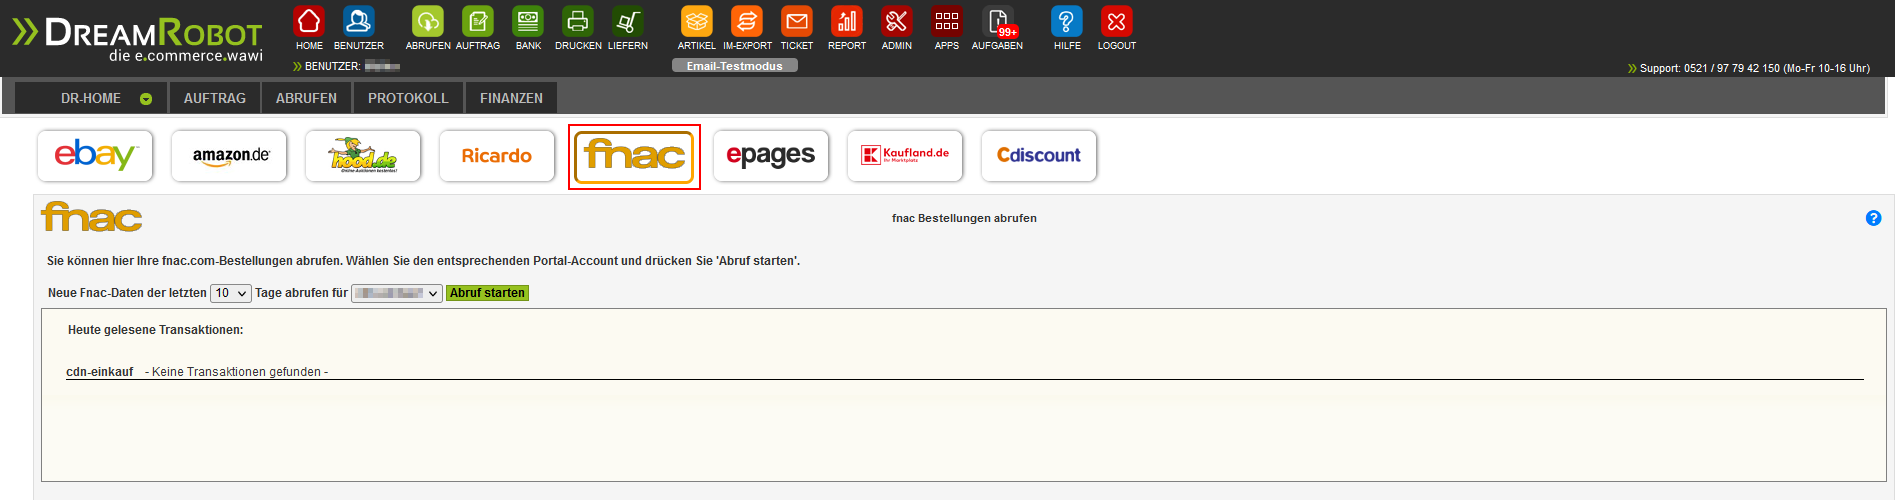1895x500 pixels.
Task: Click the cdn-einkauf account entry
Action: pos(99,372)
